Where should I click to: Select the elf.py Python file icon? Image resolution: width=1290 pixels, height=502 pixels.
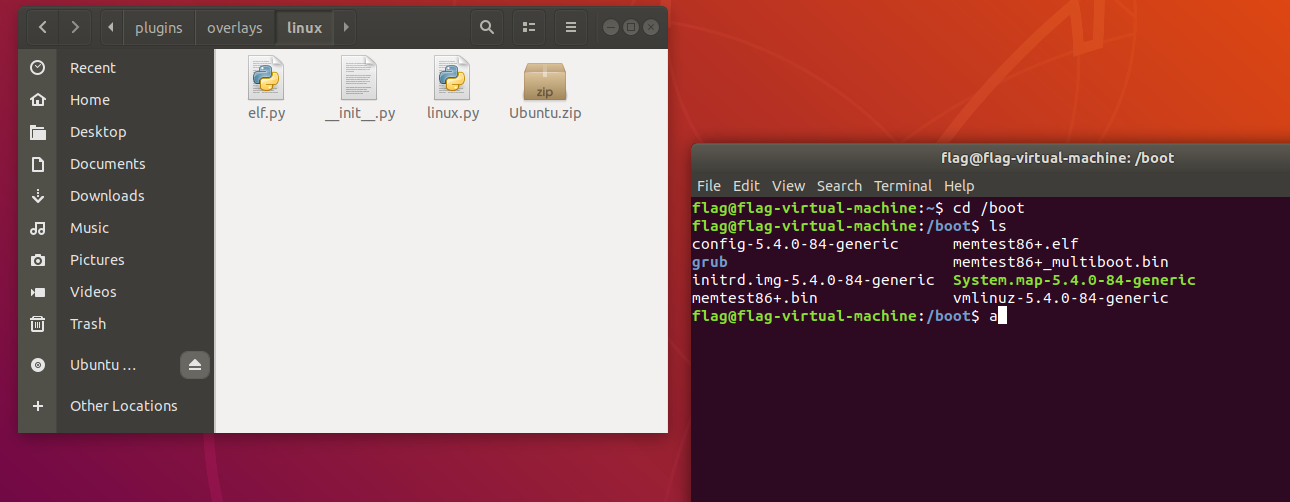coord(267,77)
